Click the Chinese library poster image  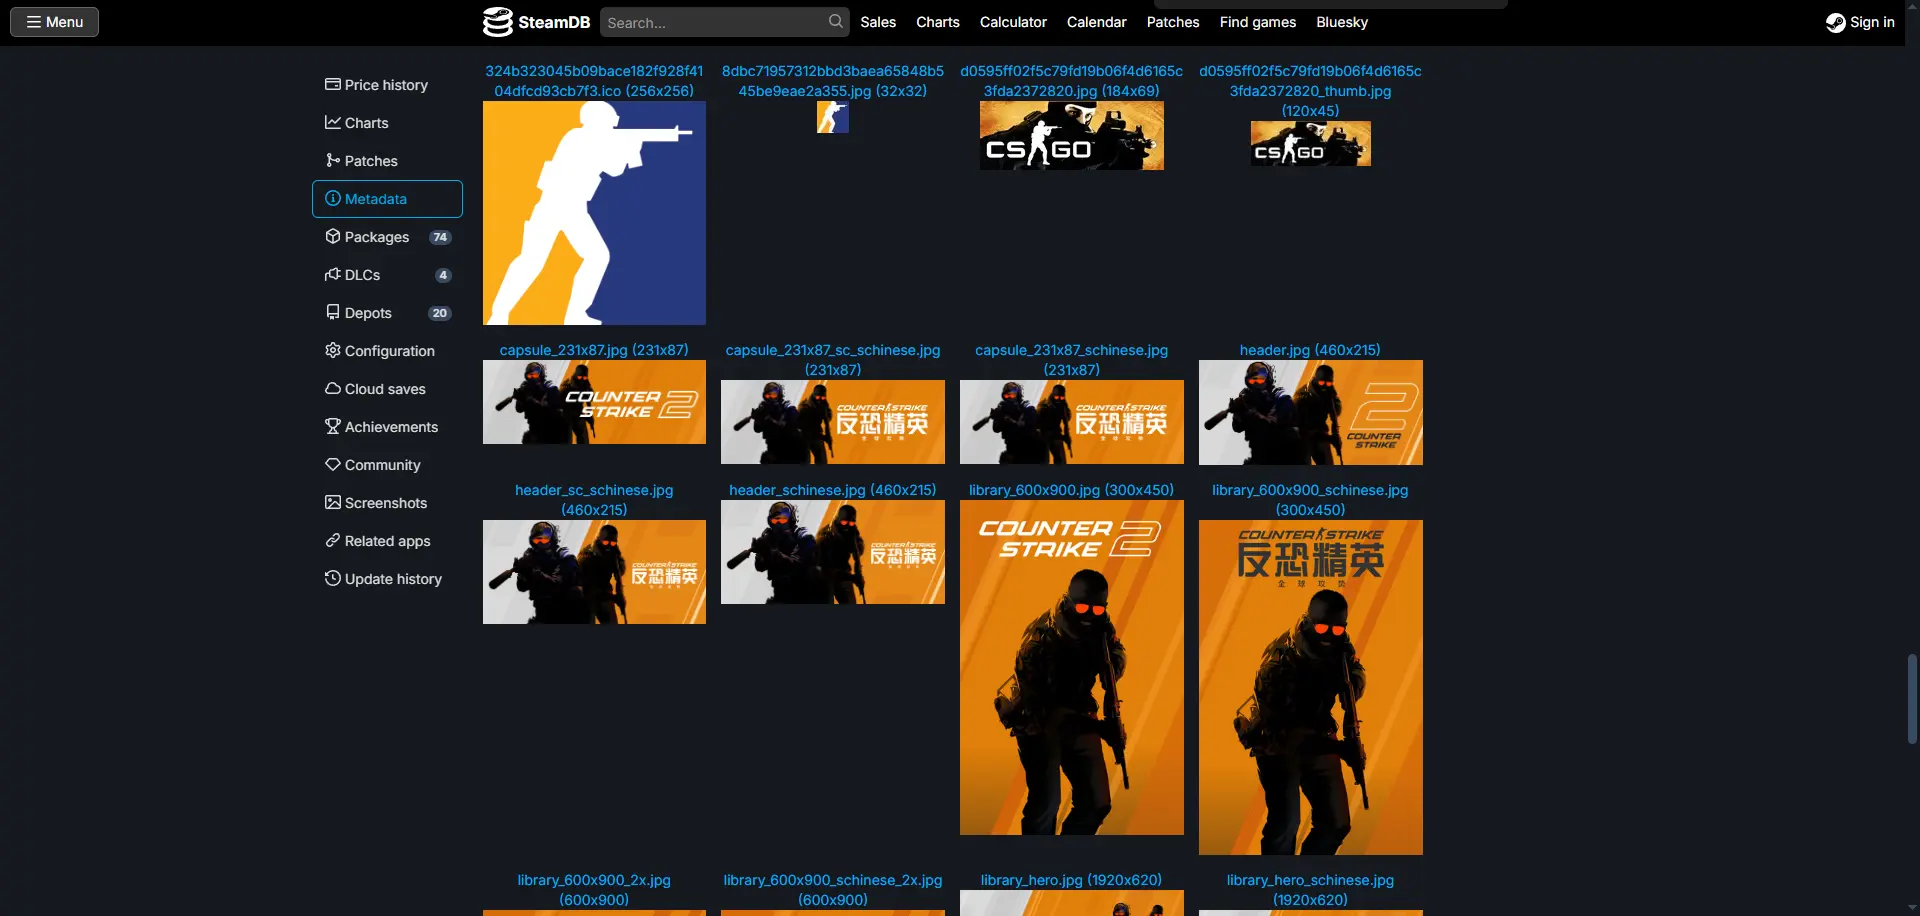(x=1310, y=687)
